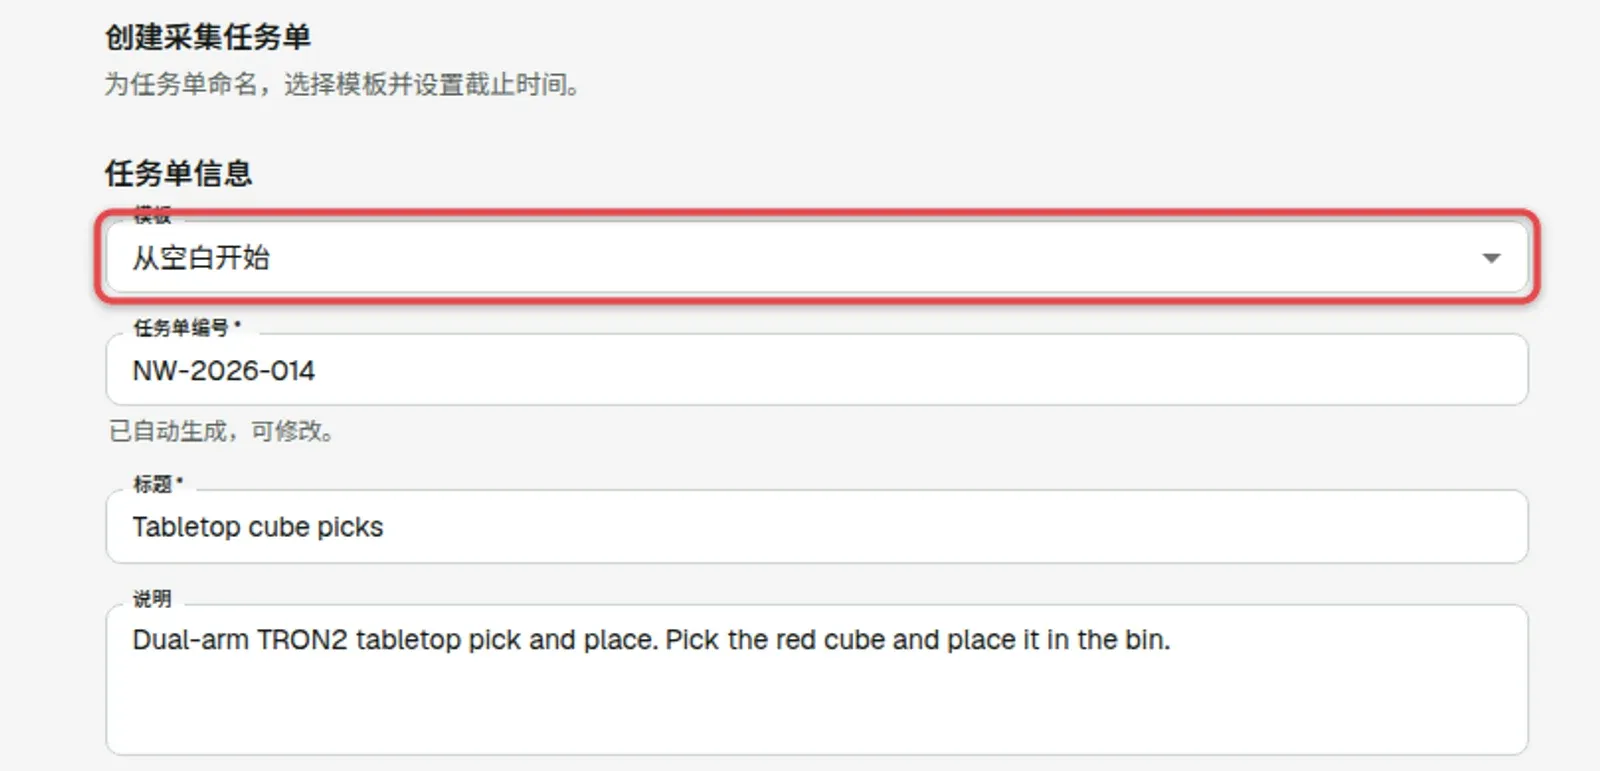Click the NW-2026-014 text value
This screenshot has width=1600, height=771.
click(x=224, y=371)
